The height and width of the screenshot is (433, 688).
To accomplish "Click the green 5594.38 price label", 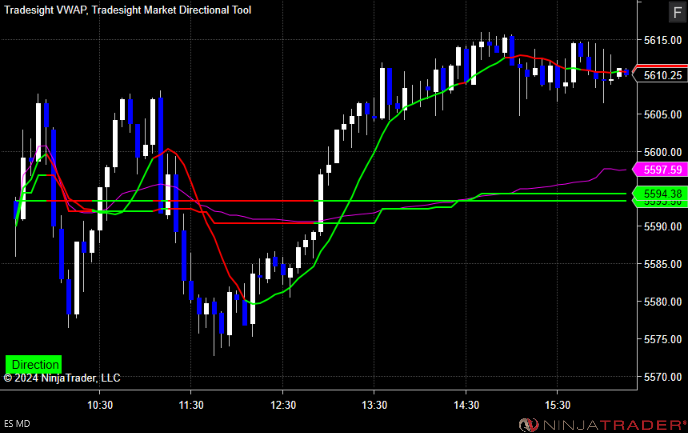I will point(660,193).
